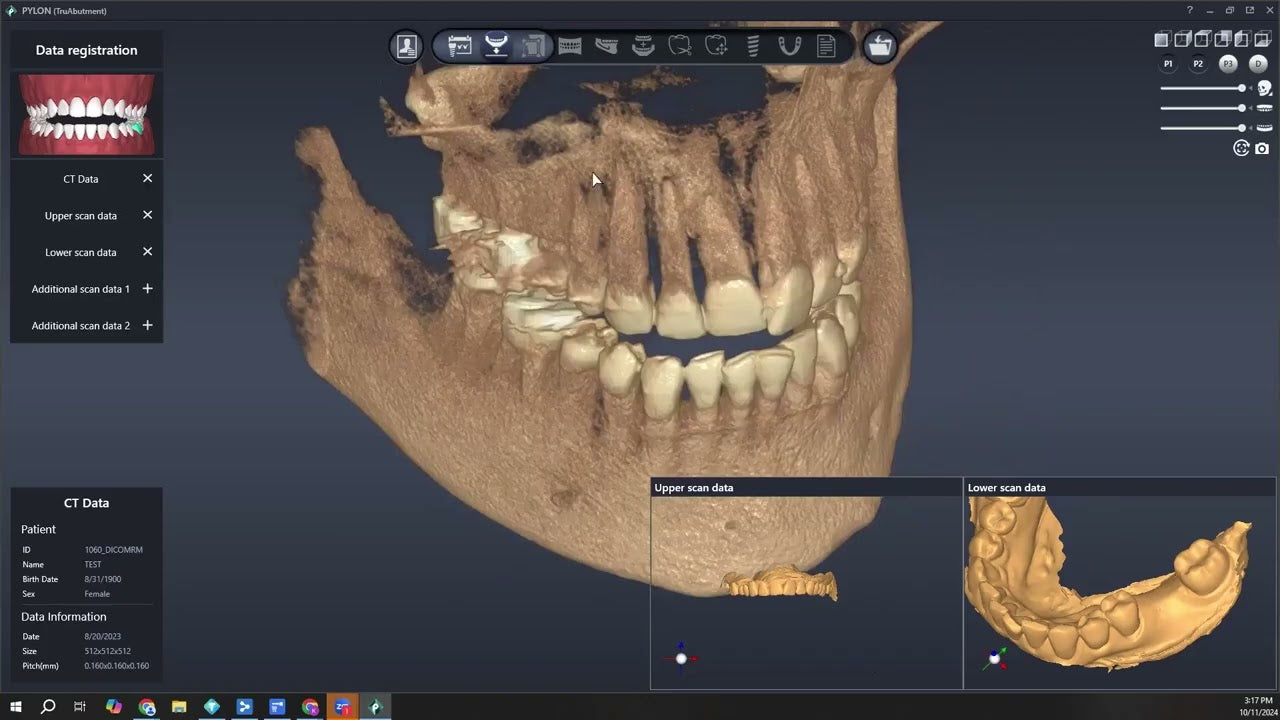The width and height of the screenshot is (1280, 720).
Task: Click the open project folder button
Action: pos(880,47)
